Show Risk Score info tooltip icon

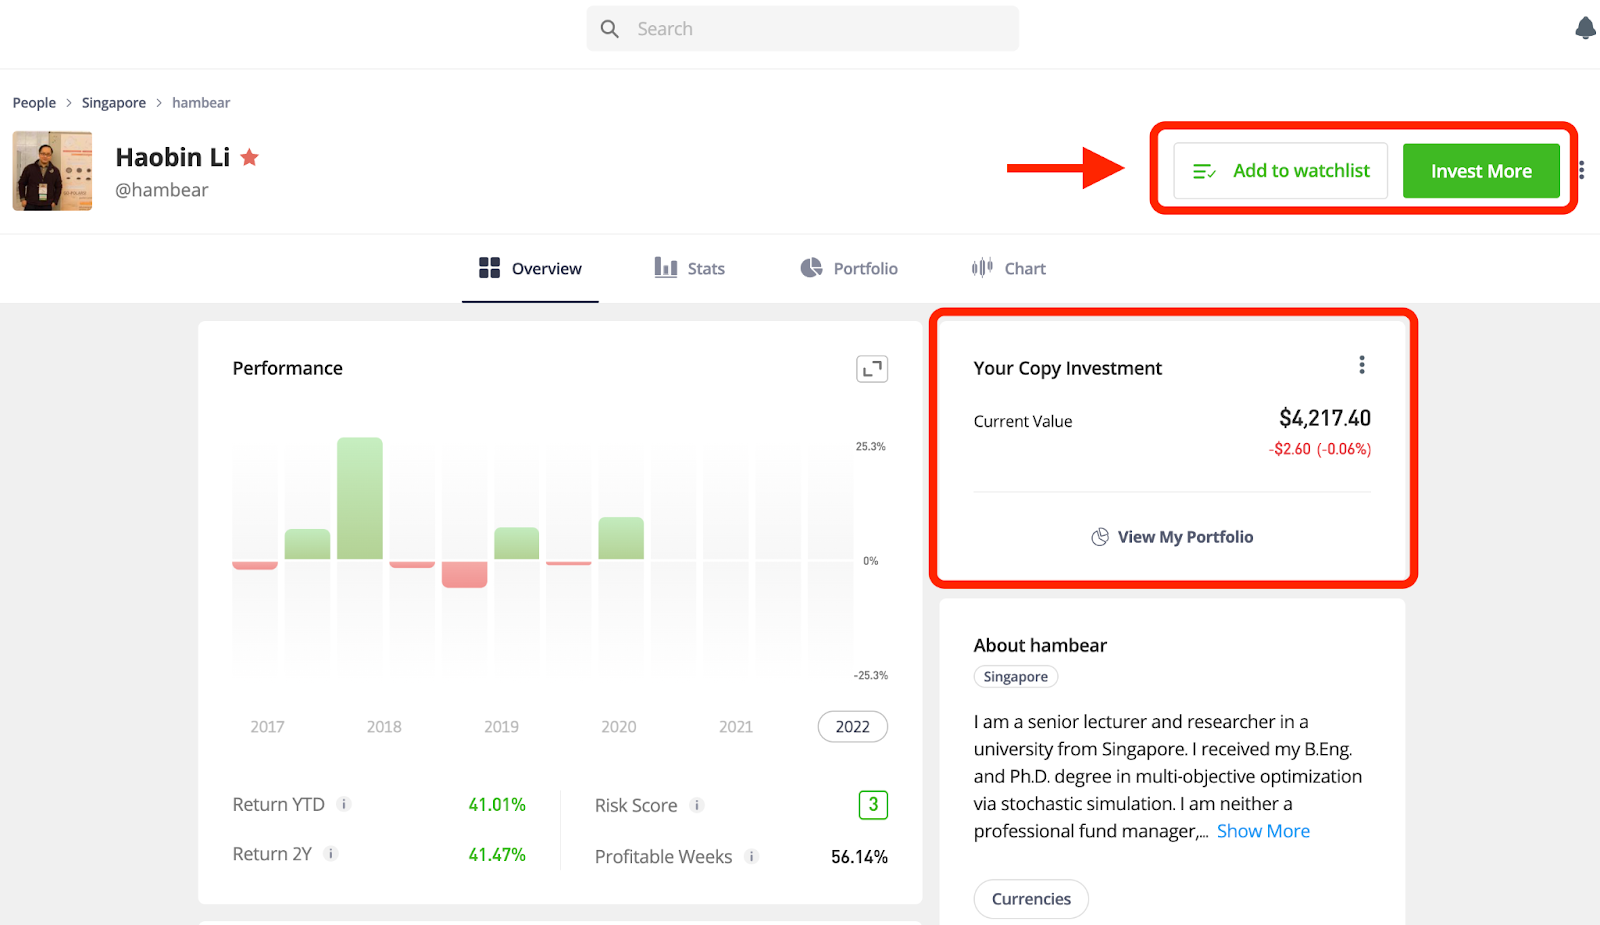(x=697, y=805)
